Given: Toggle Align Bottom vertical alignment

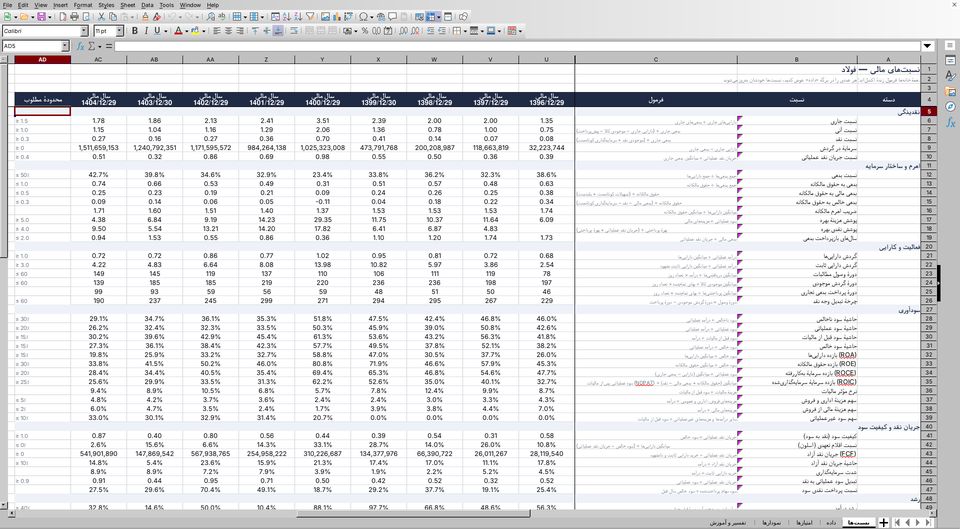Looking at the screenshot, I should tap(278, 31).
